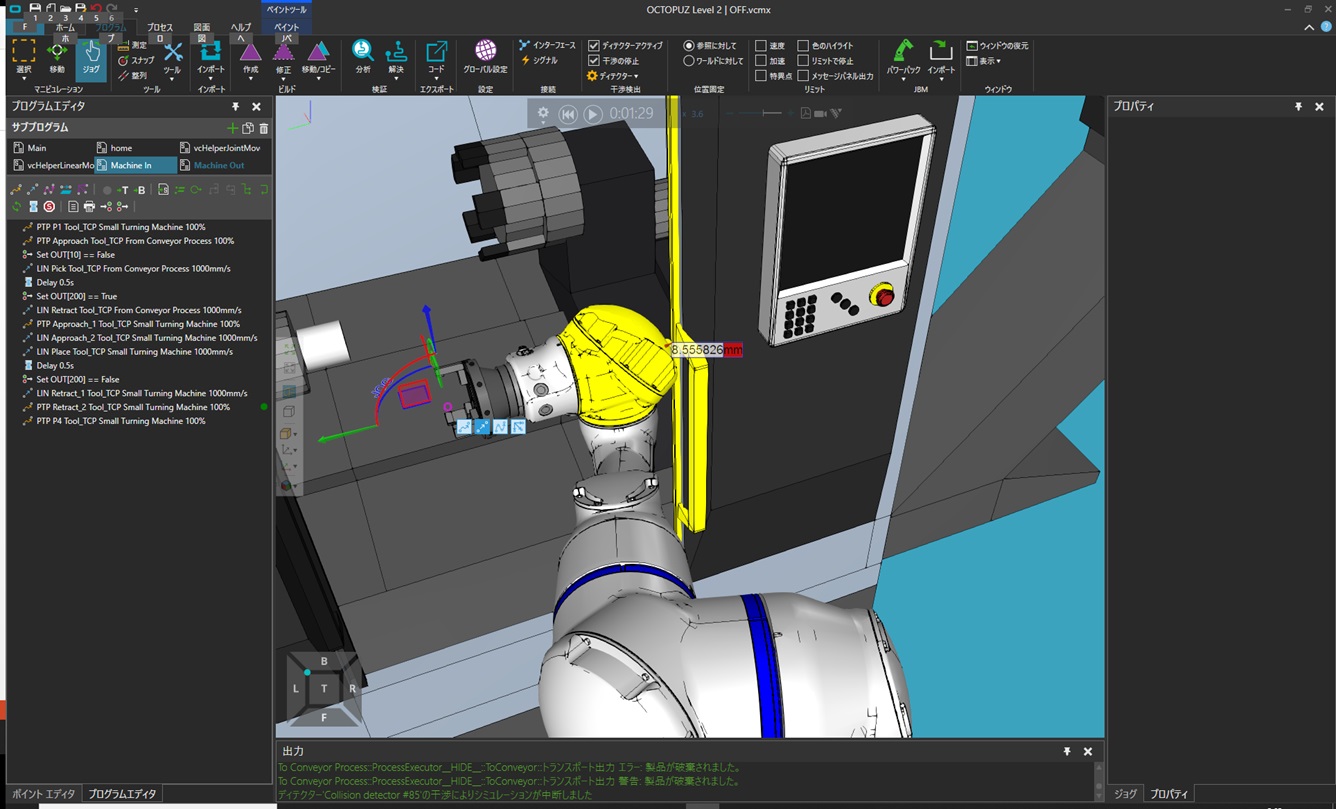The width and height of the screenshot is (1336, 809).
Task: Select the Machine Out subprogram
Action: [218, 165]
